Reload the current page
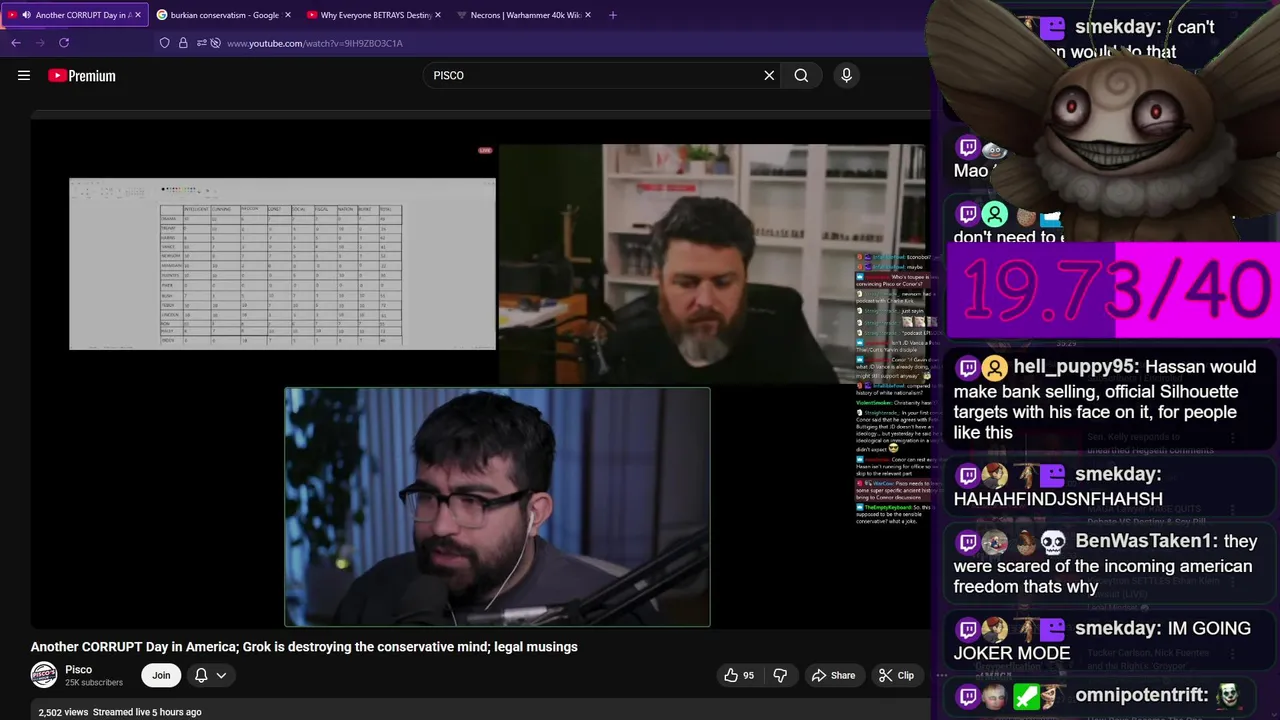Viewport: 1280px width, 720px height. pyautogui.click(x=64, y=43)
